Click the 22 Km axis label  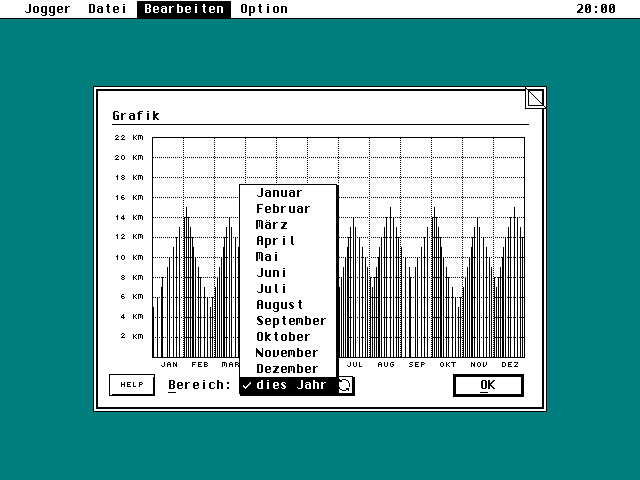(x=129, y=138)
